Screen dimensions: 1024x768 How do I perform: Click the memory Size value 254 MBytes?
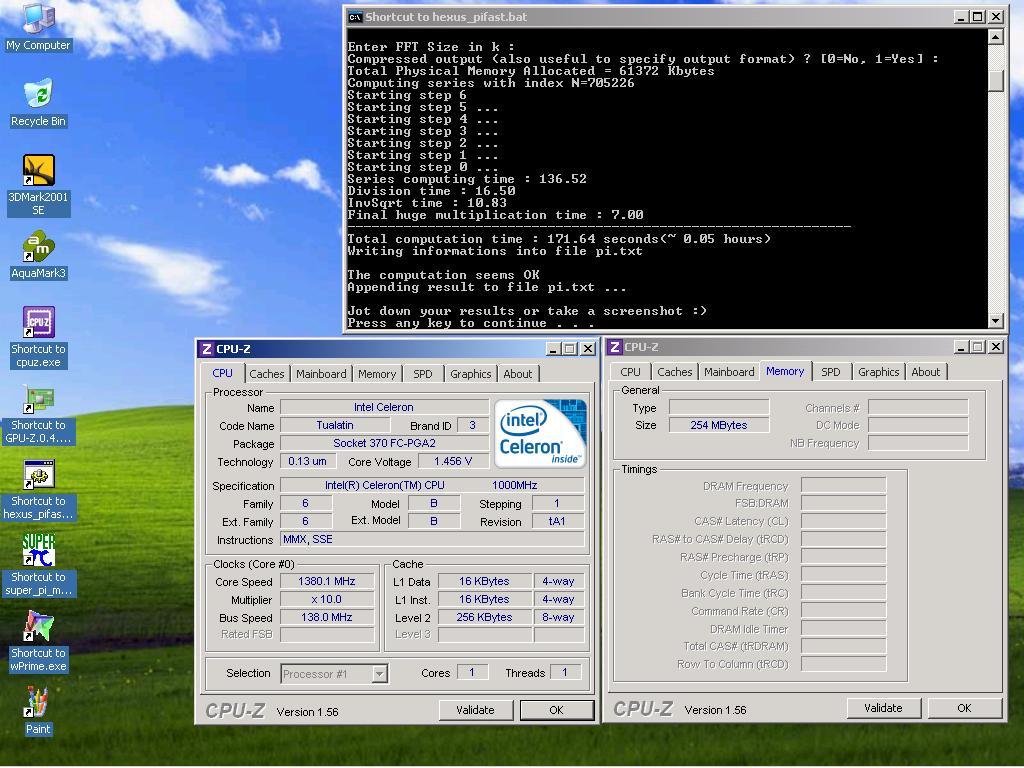pos(719,425)
